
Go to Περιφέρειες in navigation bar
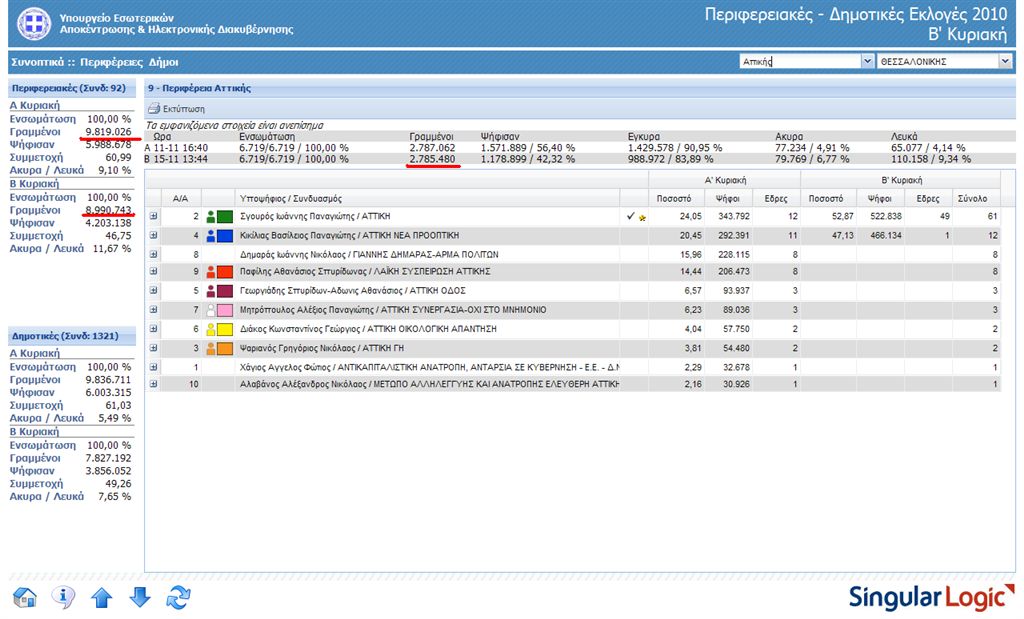tap(112, 62)
